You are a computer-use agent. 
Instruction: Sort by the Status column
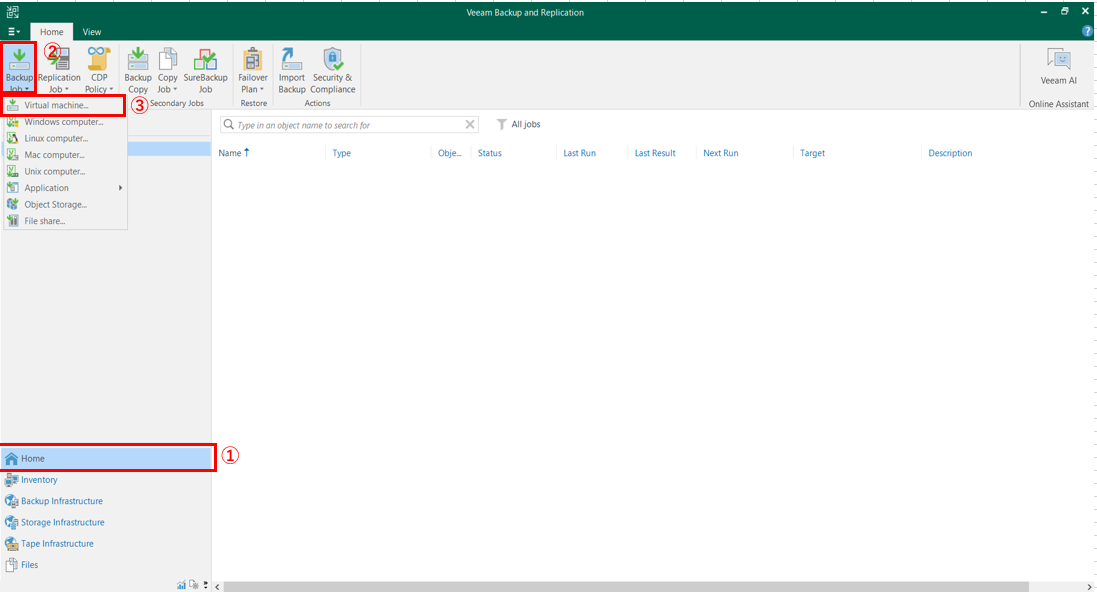pyautogui.click(x=490, y=153)
